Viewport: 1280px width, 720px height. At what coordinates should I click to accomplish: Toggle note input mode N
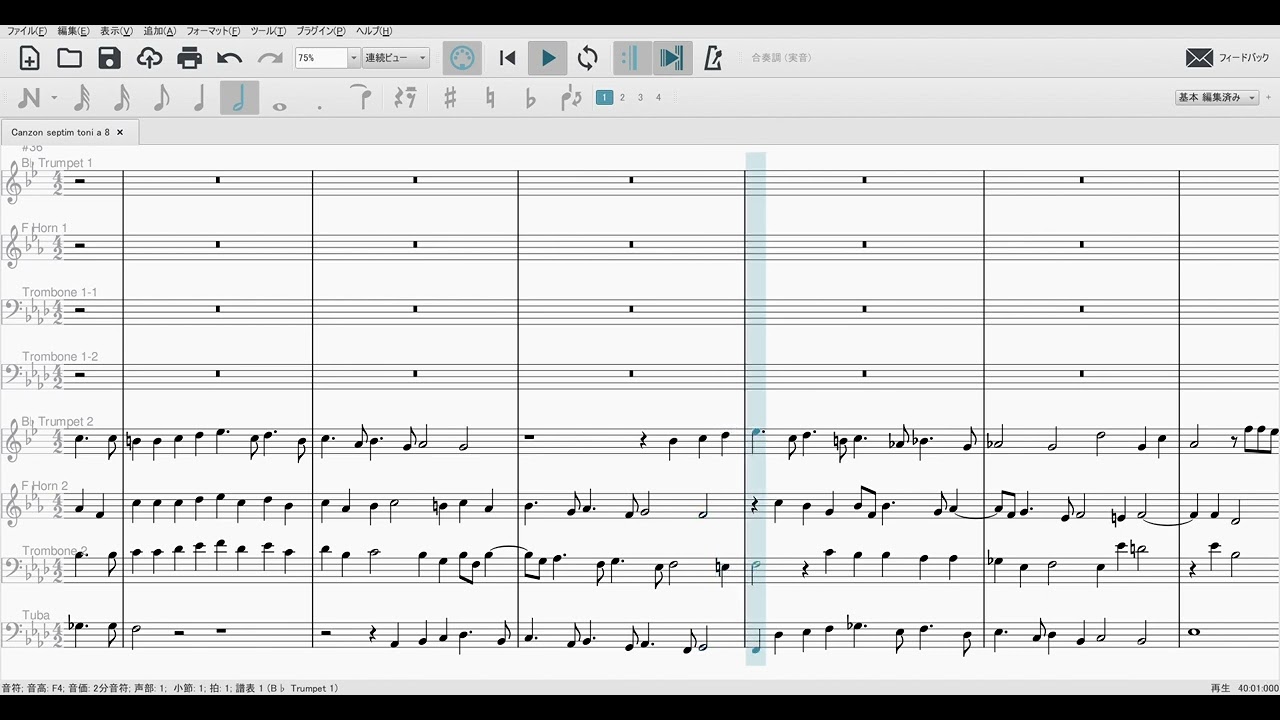point(29,98)
